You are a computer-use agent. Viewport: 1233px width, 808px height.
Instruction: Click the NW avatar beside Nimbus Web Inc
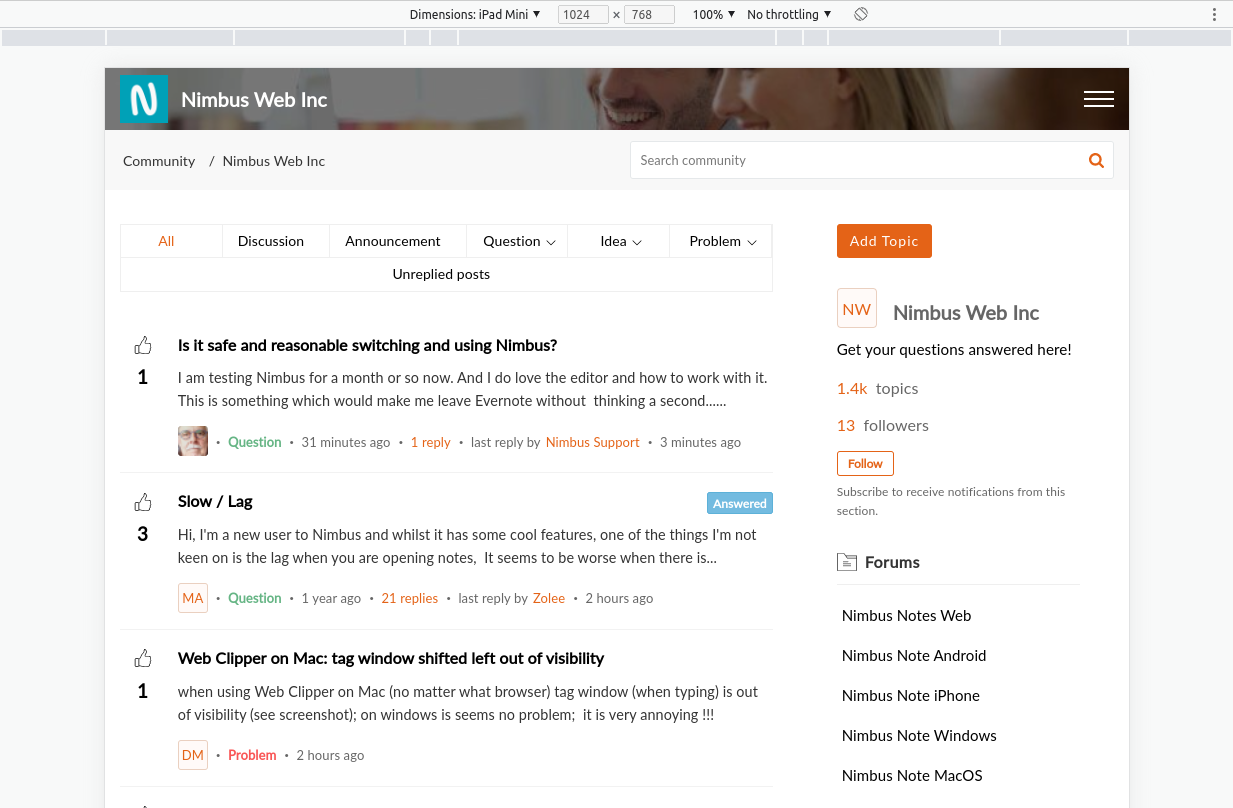pyautogui.click(x=857, y=309)
